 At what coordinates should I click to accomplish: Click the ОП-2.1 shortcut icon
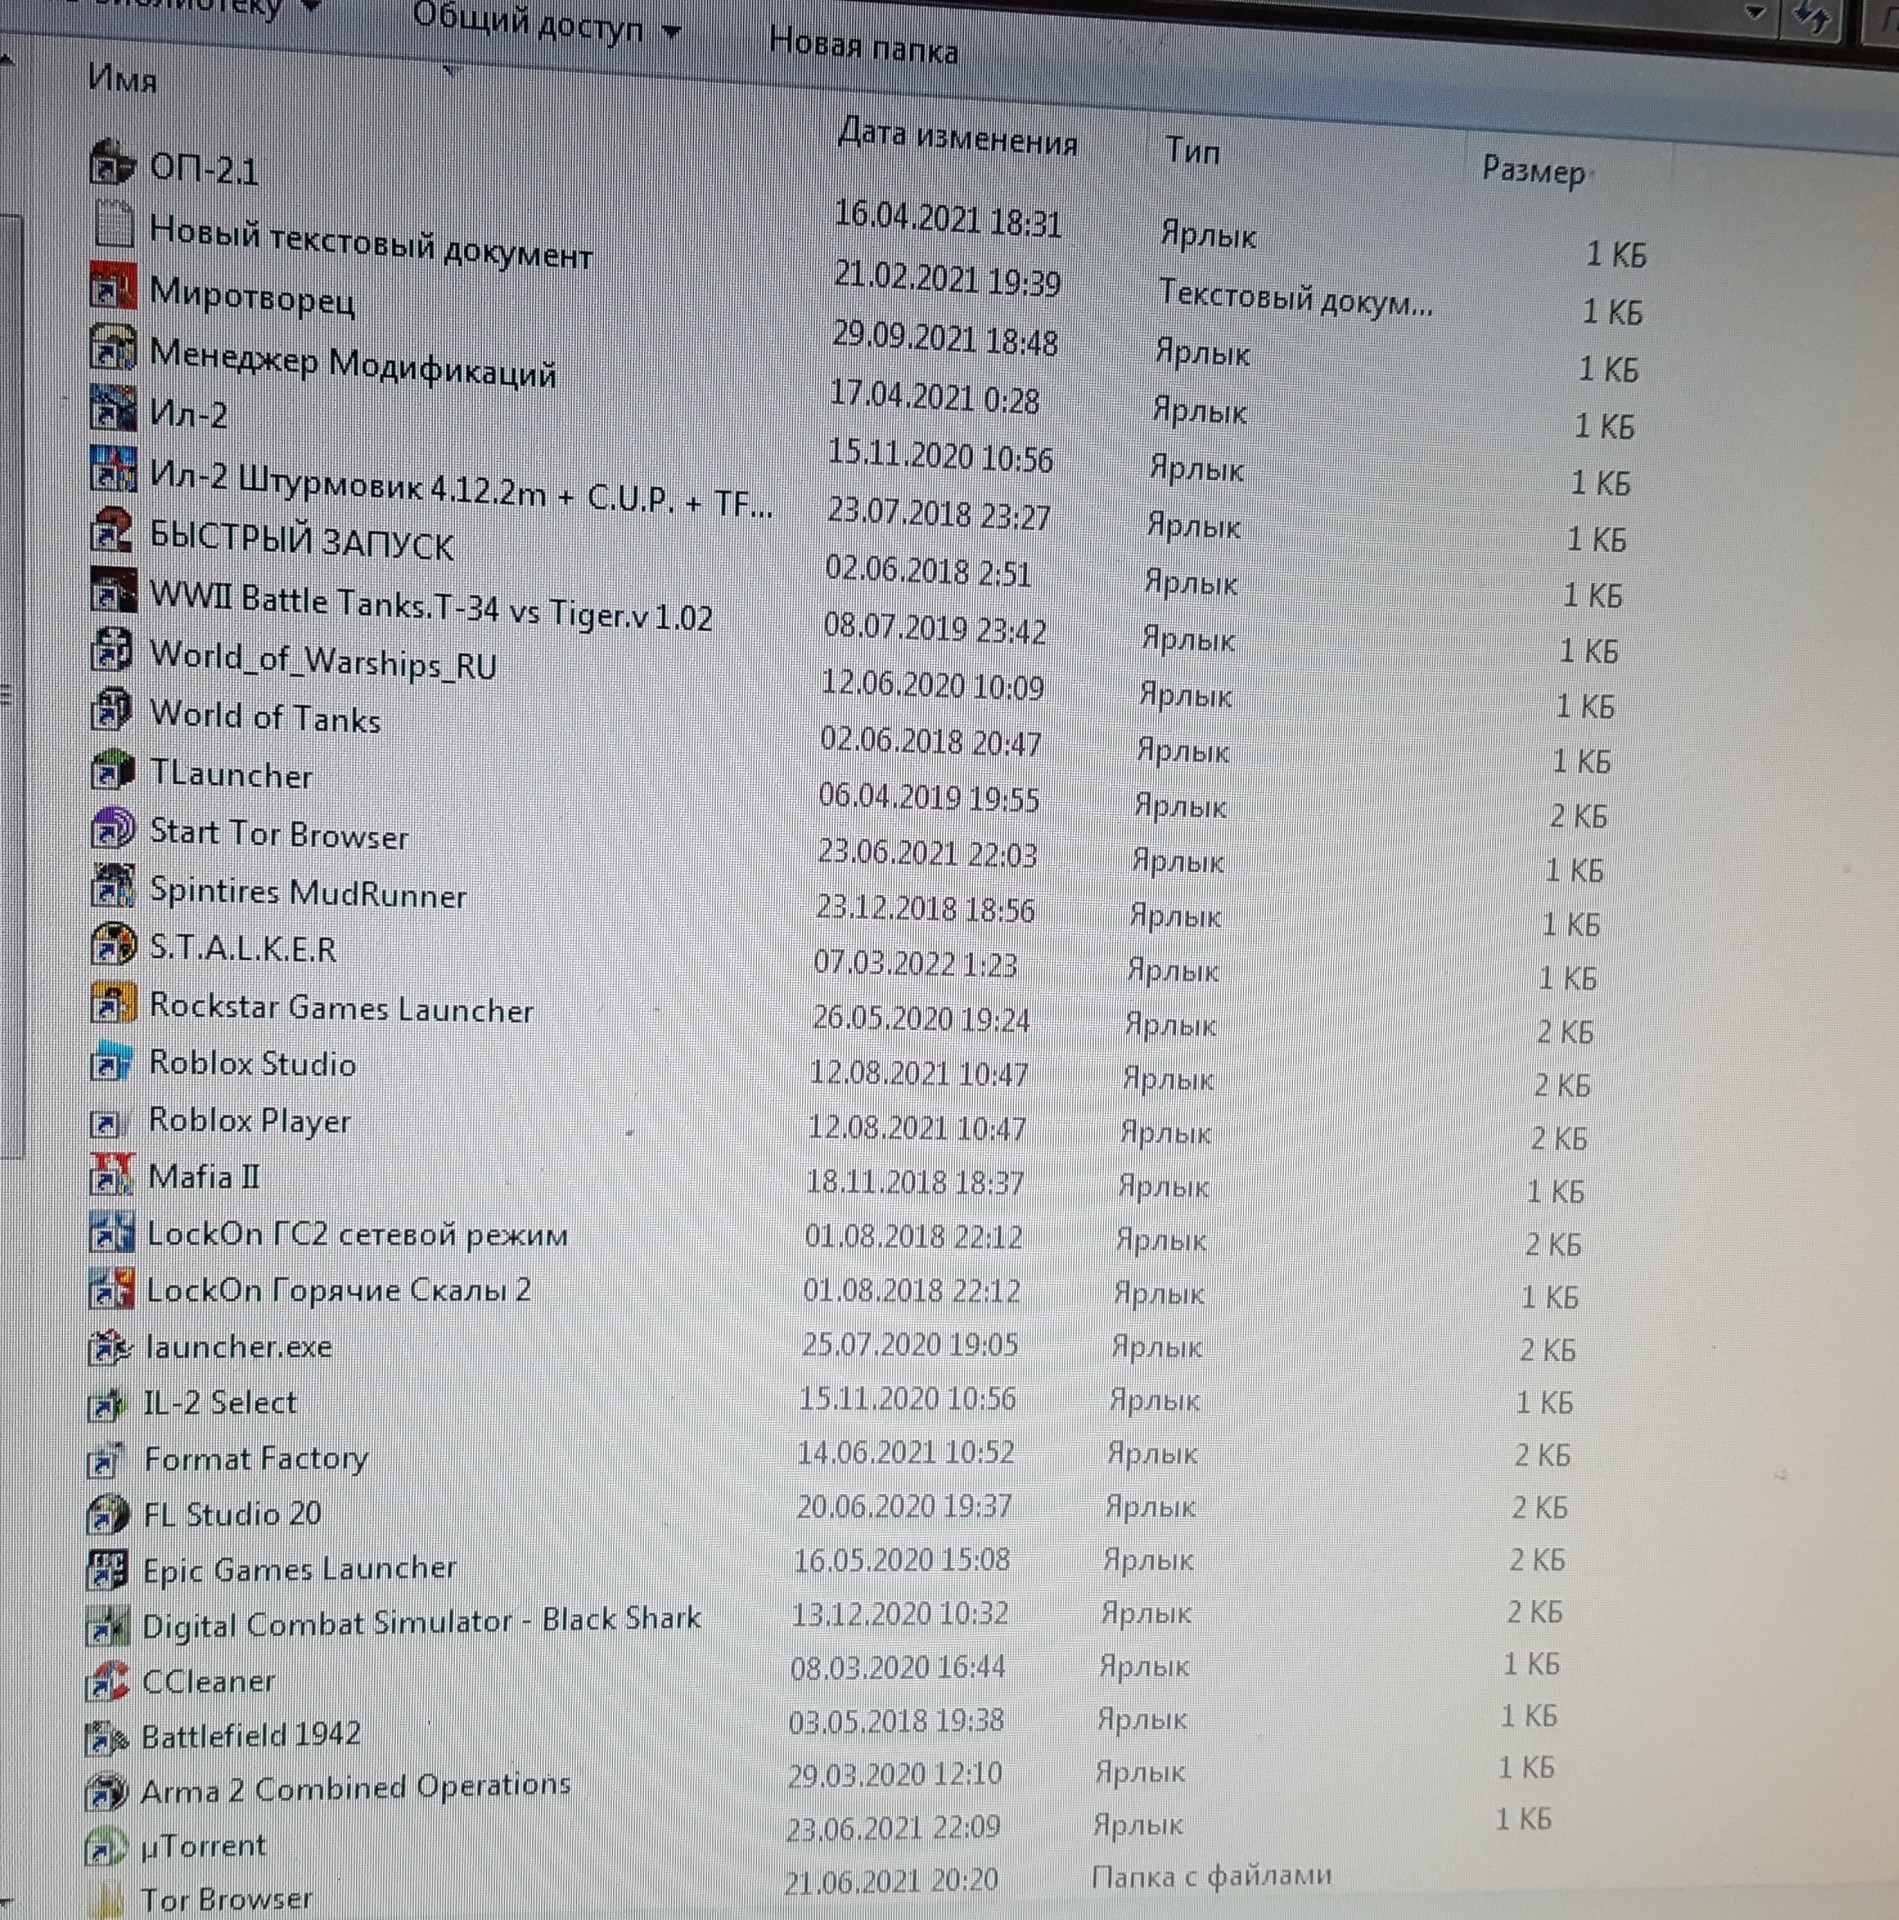coord(112,163)
